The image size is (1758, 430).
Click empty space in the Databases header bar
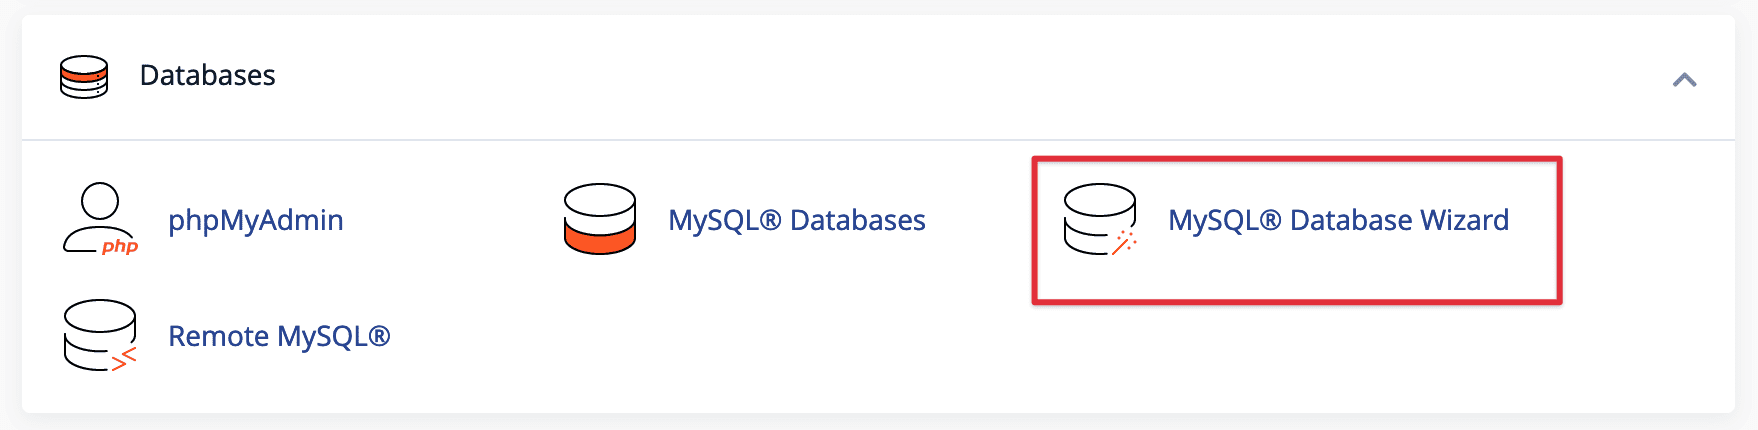[x=900, y=77]
